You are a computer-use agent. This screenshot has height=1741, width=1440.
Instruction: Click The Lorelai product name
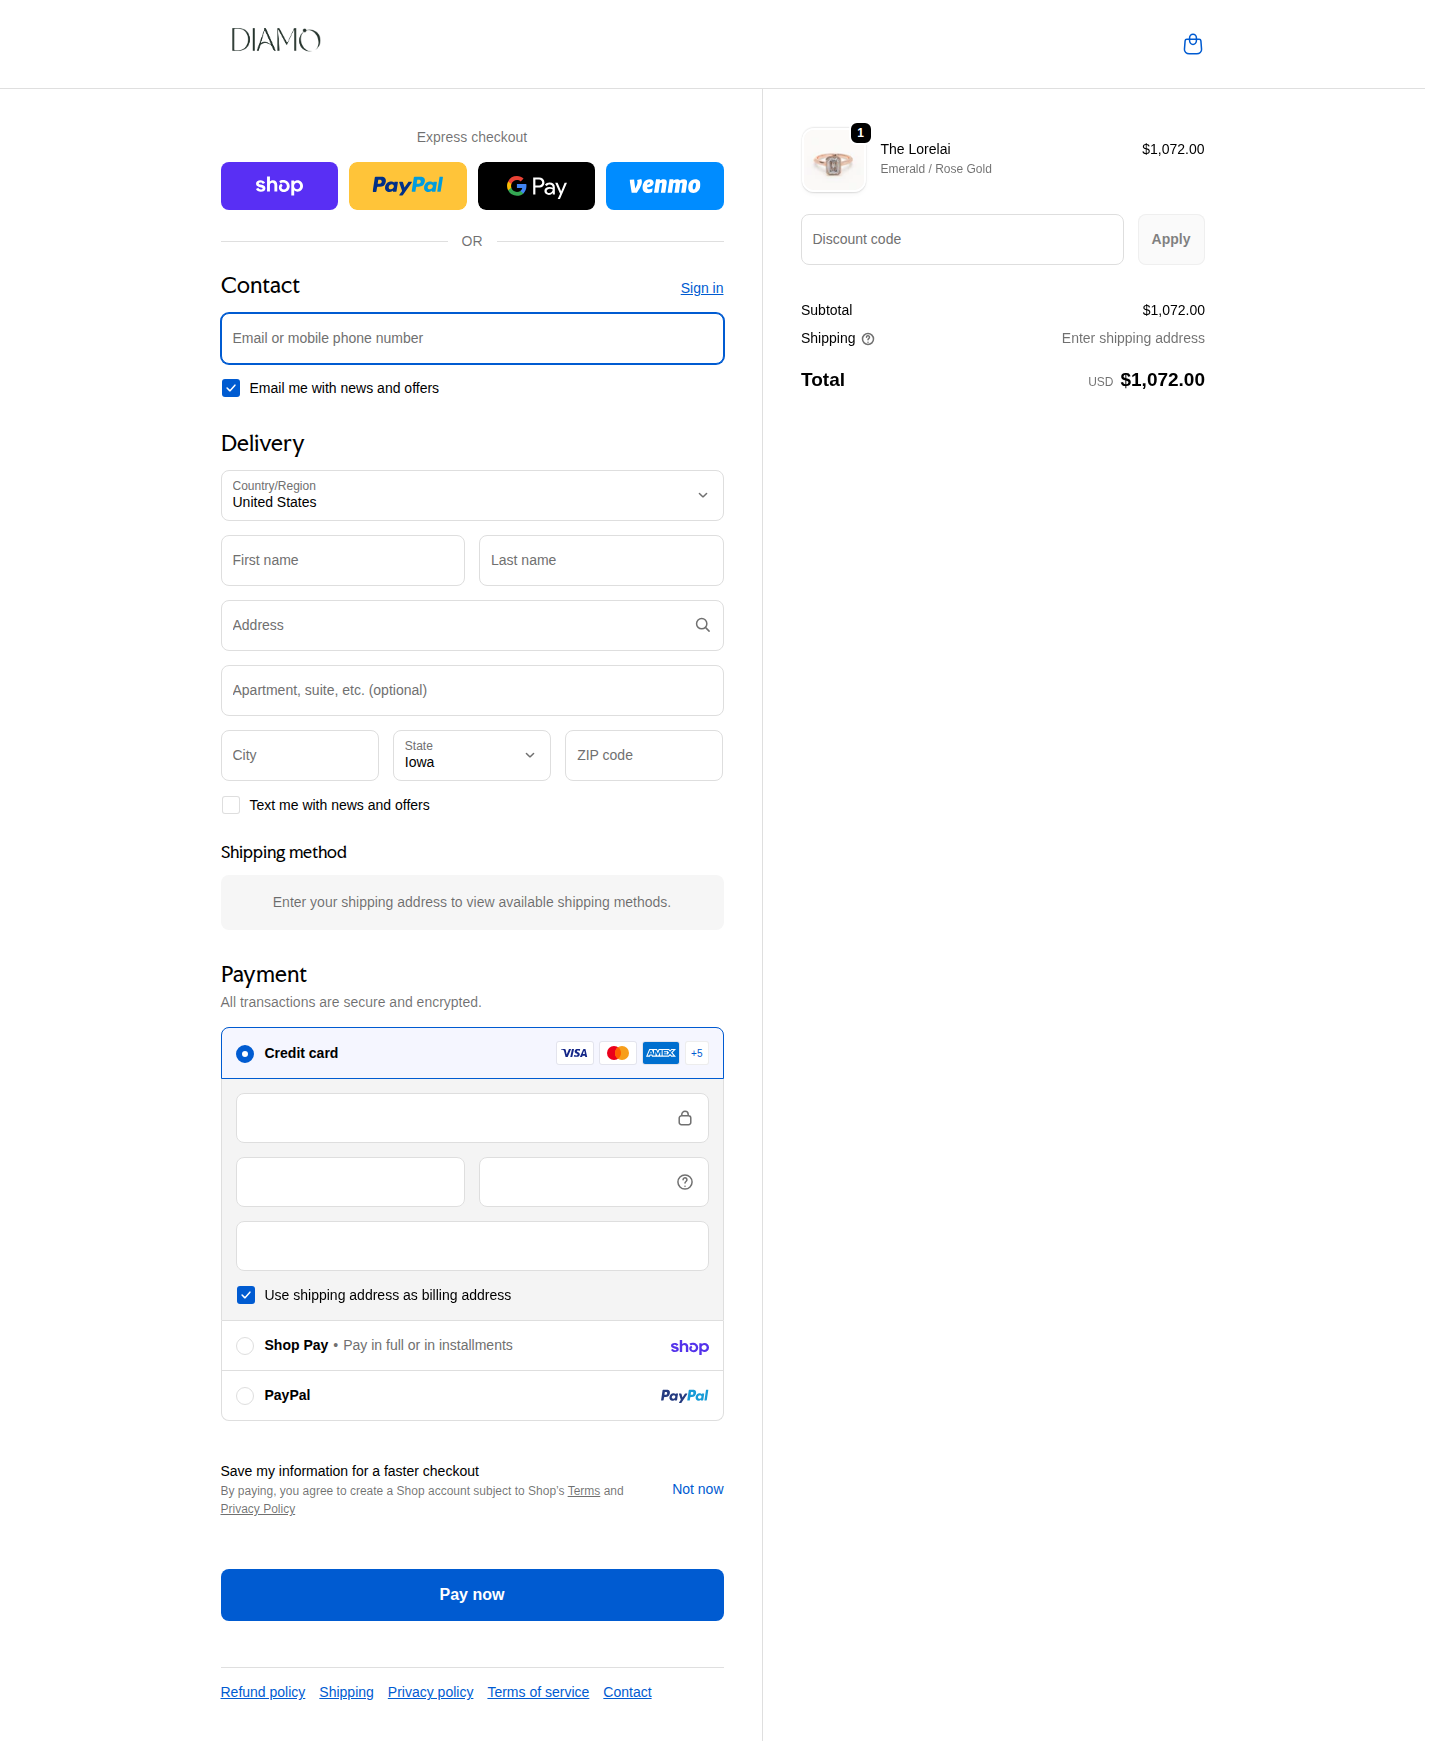click(x=915, y=149)
